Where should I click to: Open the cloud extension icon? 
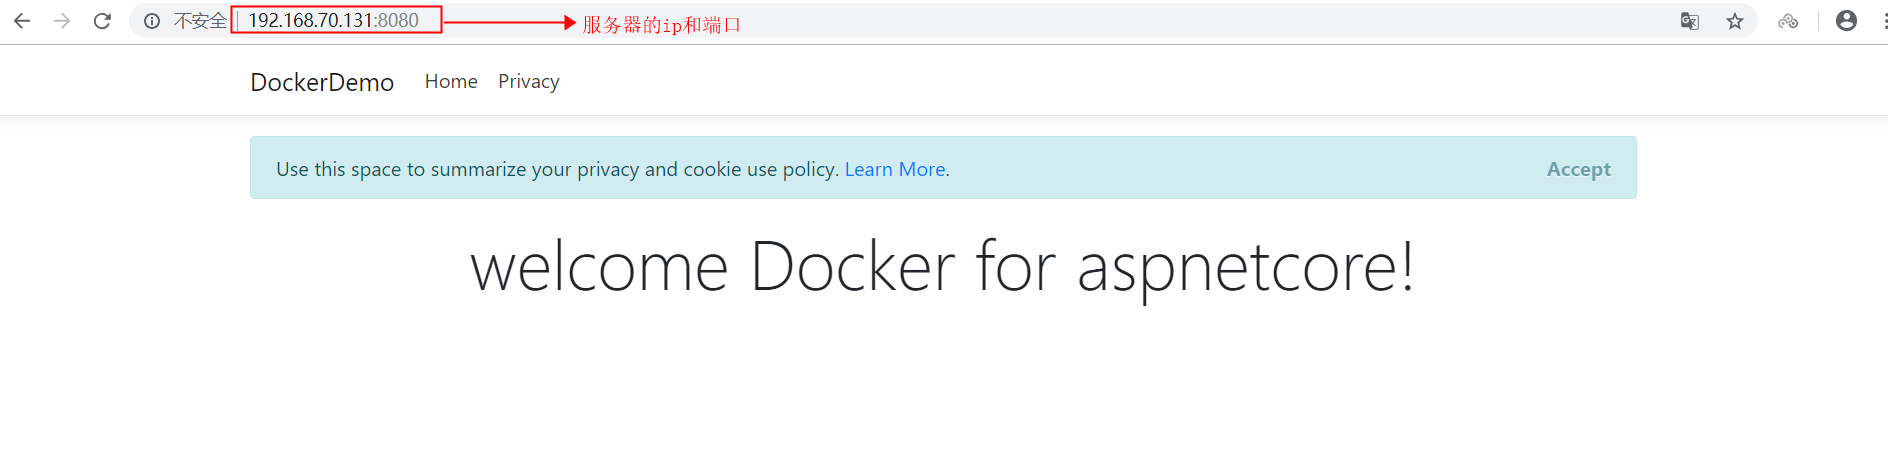[x=1788, y=21]
